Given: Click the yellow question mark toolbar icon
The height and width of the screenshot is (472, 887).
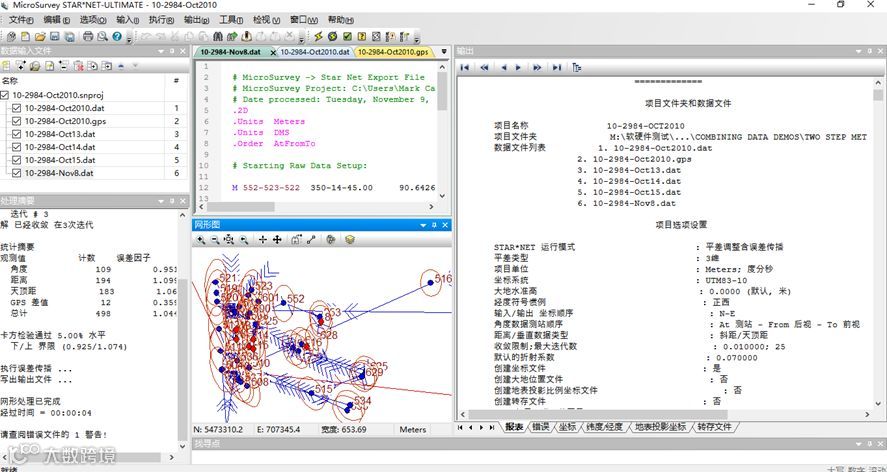Looking at the screenshot, I should pyautogui.click(x=362, y=37).
